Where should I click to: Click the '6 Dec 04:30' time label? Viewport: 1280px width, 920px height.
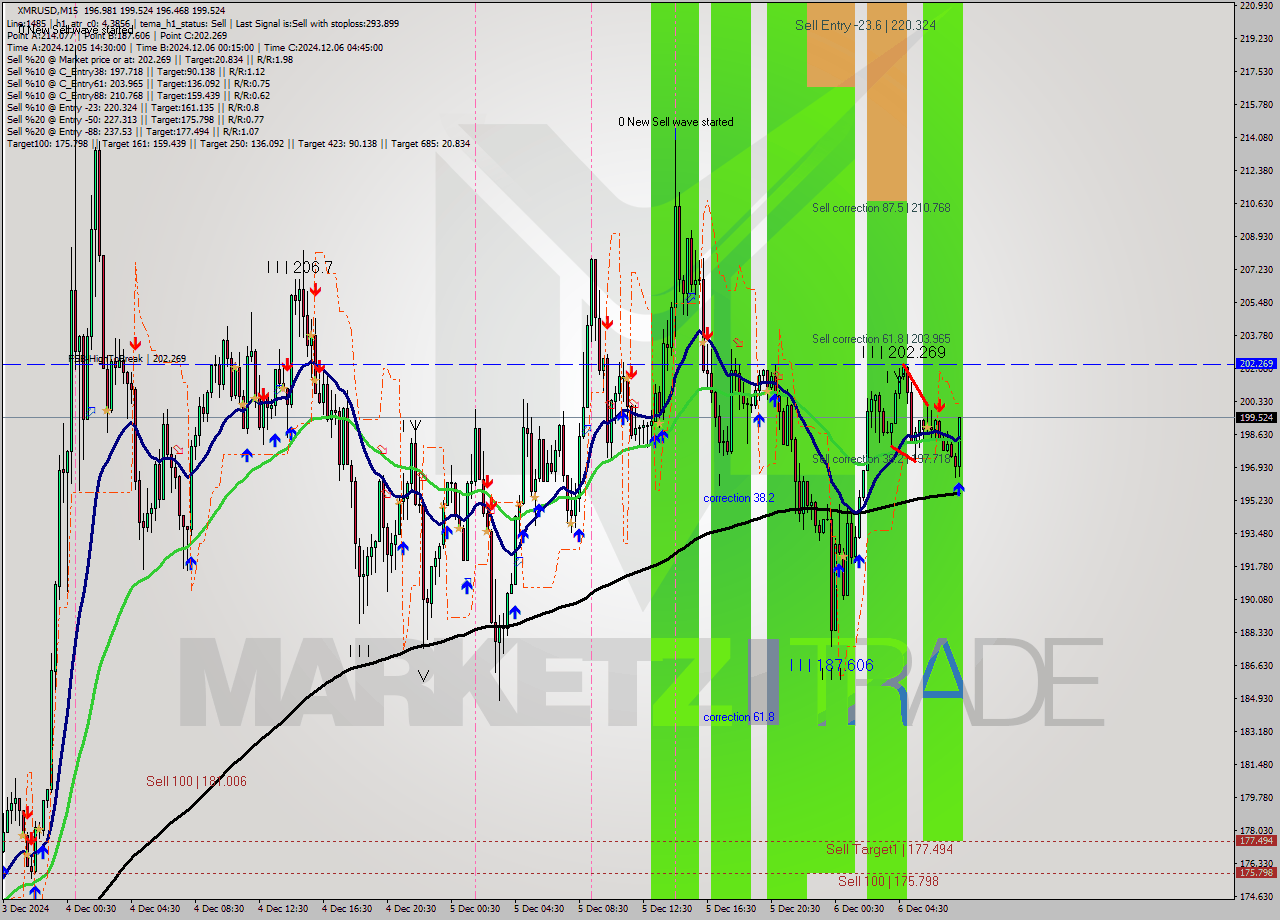click(x=923, y=909)
